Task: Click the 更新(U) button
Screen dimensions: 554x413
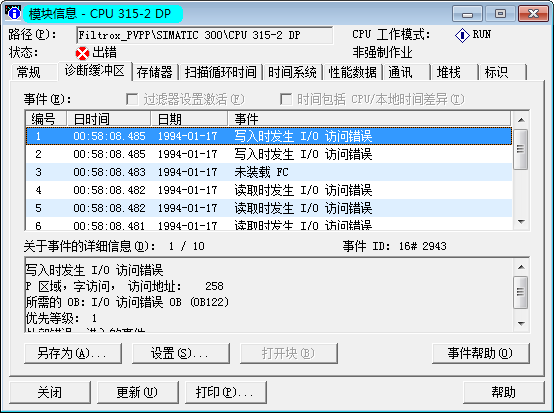Action: (137, 393)
